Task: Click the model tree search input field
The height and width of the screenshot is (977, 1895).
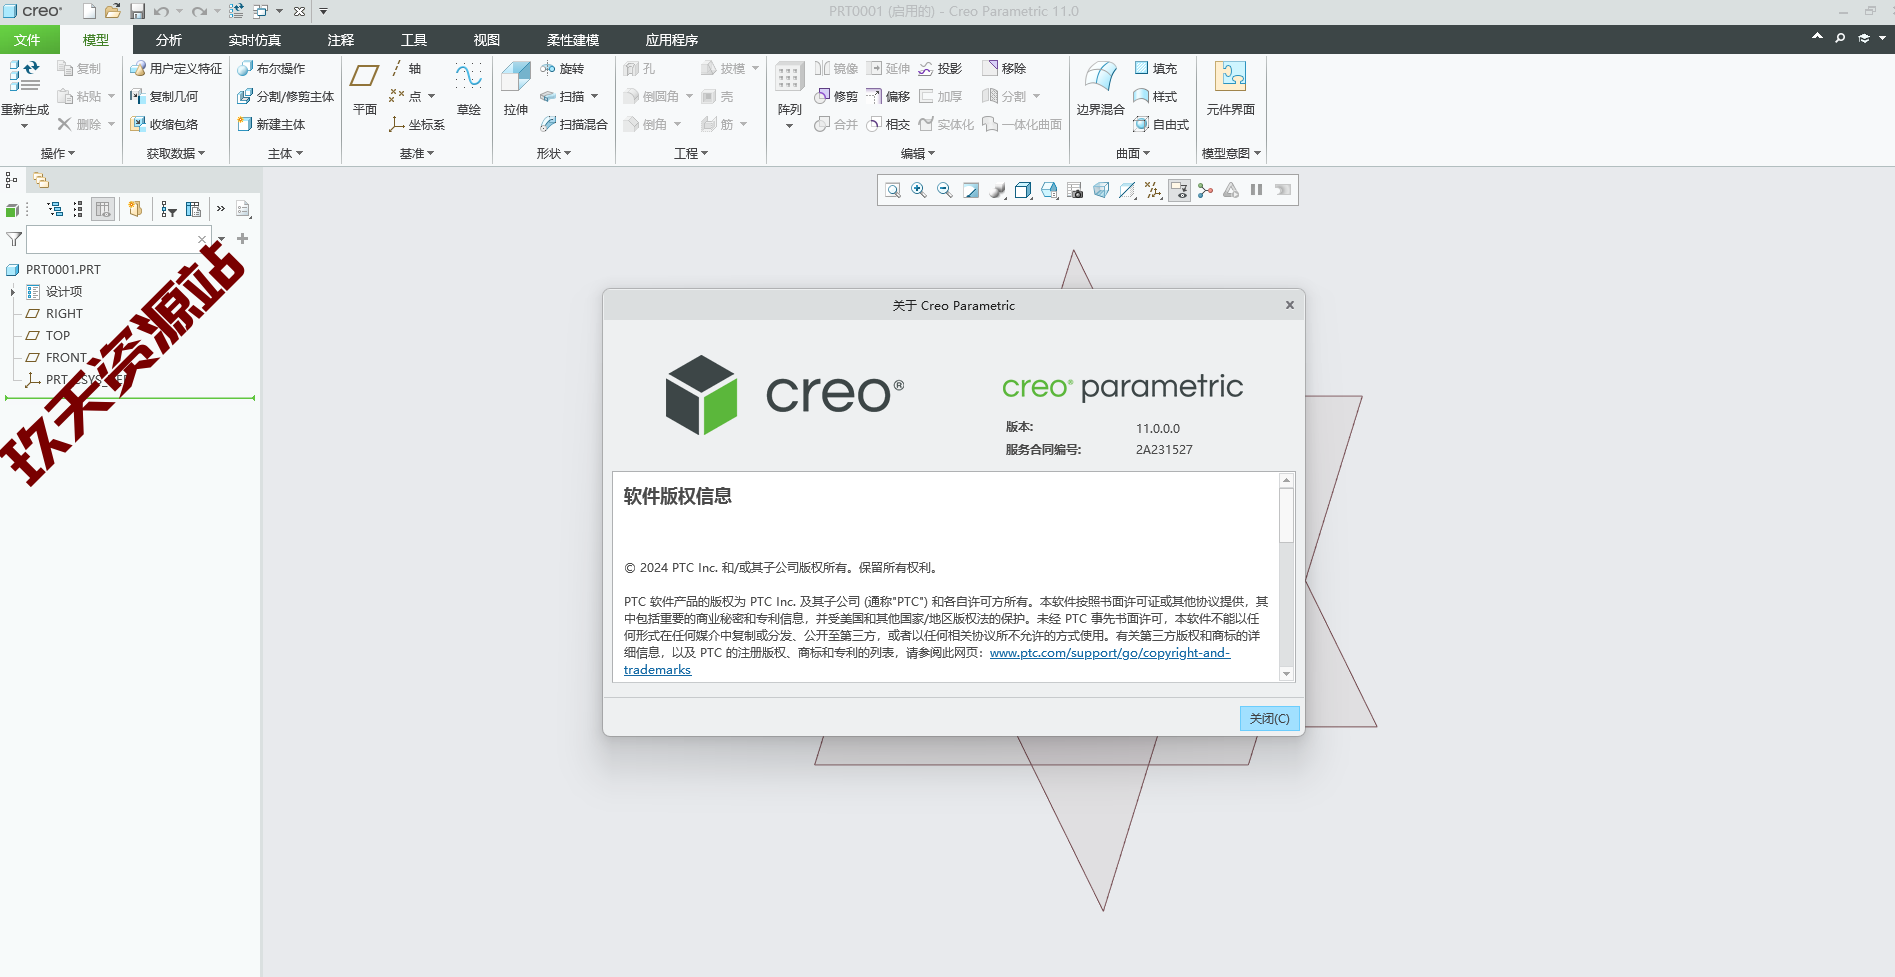Action: pos(117,239)
